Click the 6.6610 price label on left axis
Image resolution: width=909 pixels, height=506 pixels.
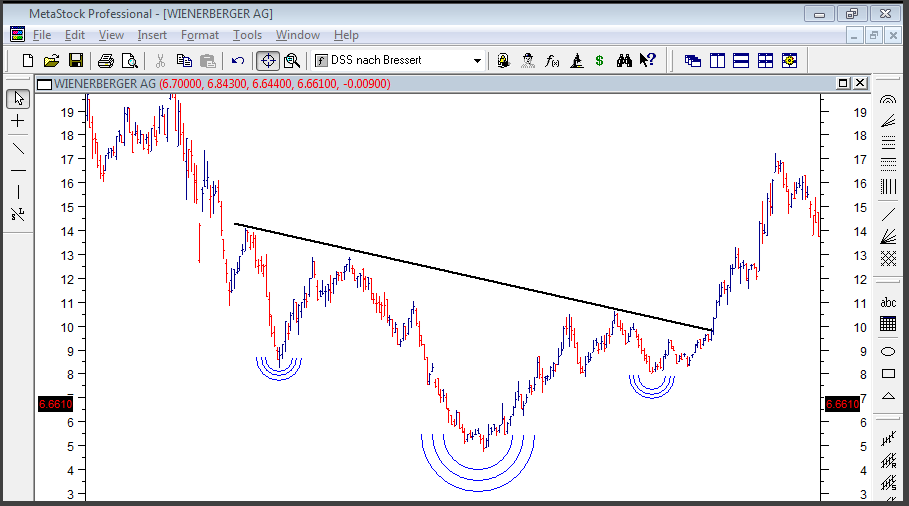(56, 404)
